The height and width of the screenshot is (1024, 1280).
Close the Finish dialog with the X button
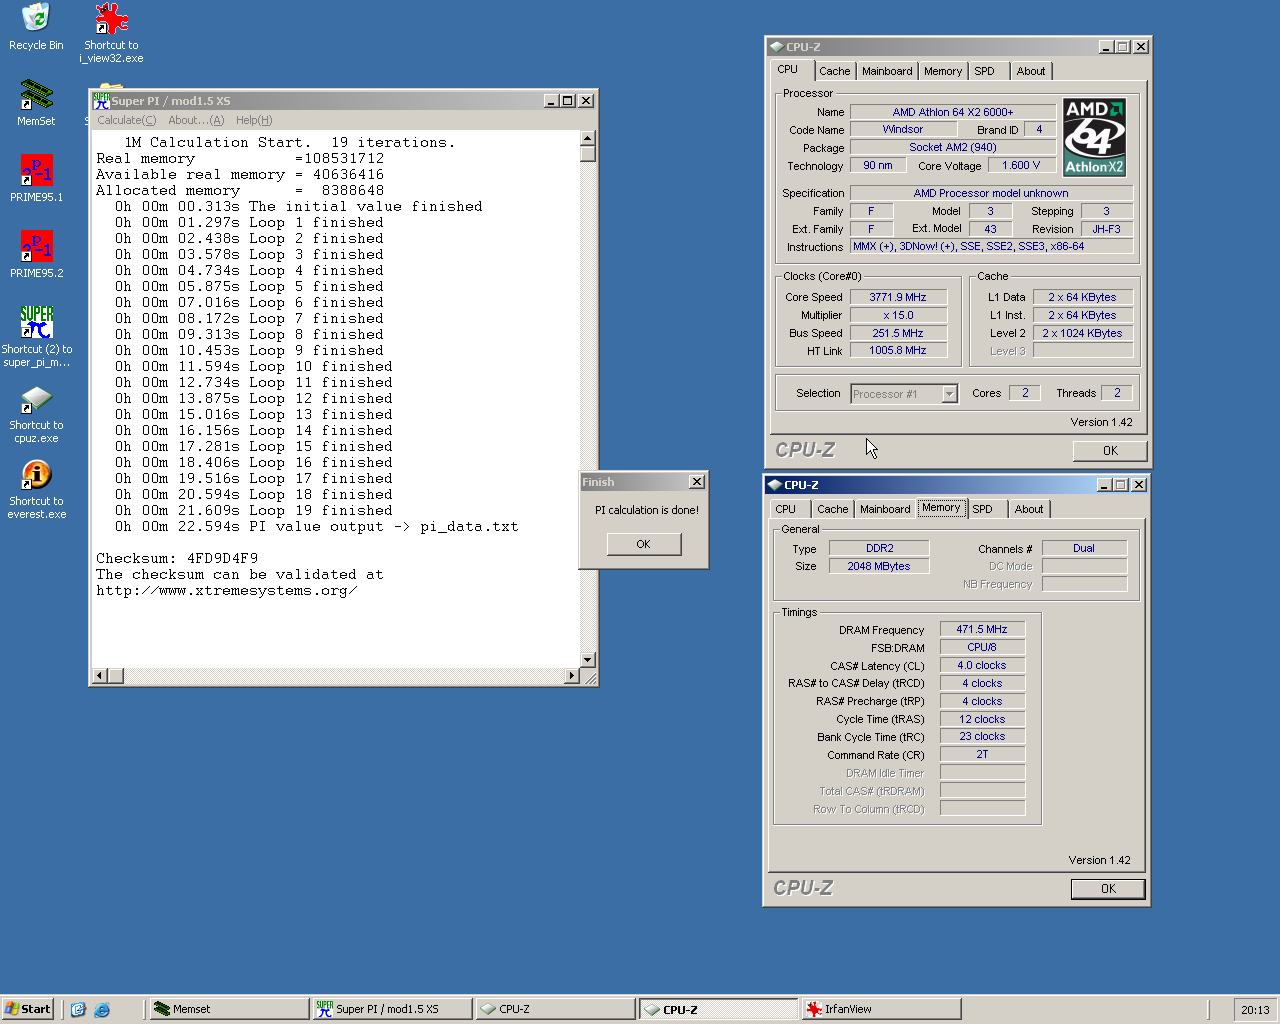pyautogui.click(x=697, y=482)
